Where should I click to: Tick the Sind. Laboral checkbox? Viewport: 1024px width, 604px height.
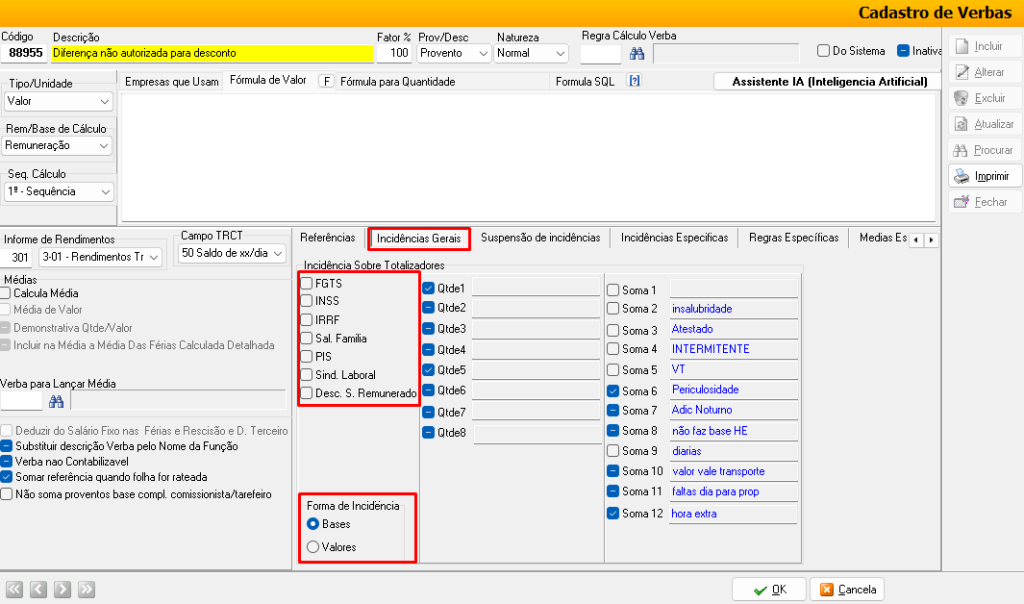click(306, 375)
